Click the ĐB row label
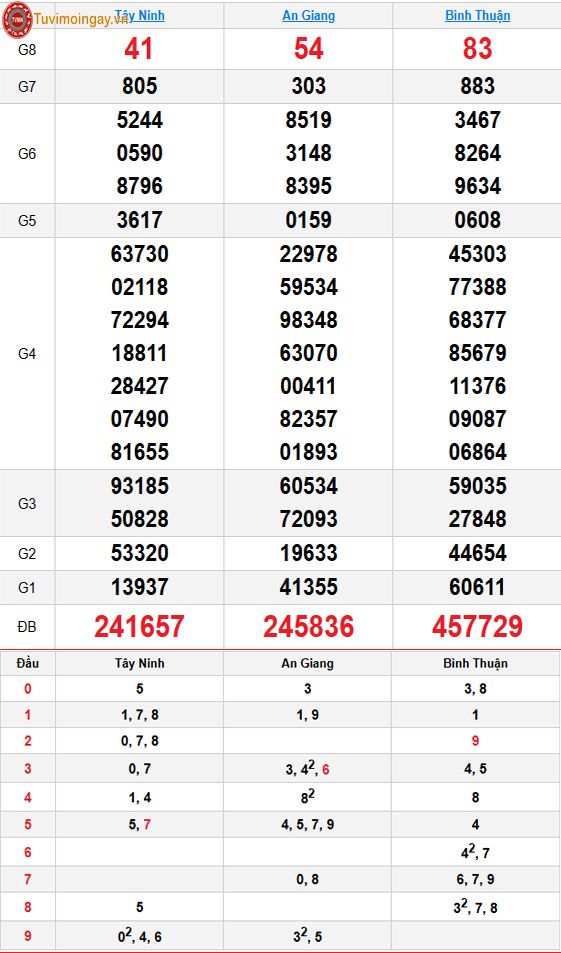 (27, 627)
